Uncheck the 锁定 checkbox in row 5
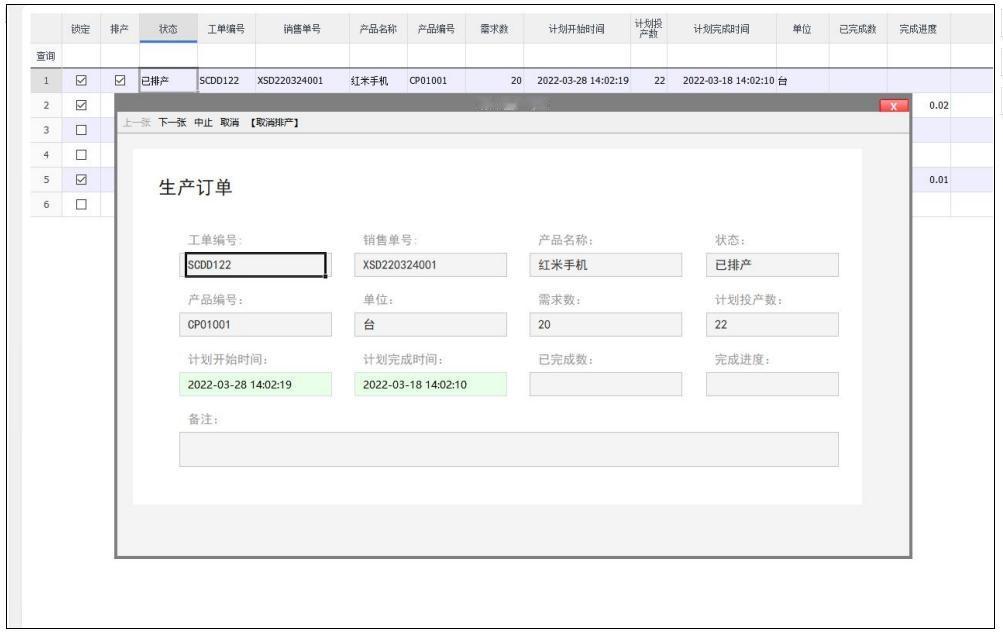 click(x=81, y=180)
